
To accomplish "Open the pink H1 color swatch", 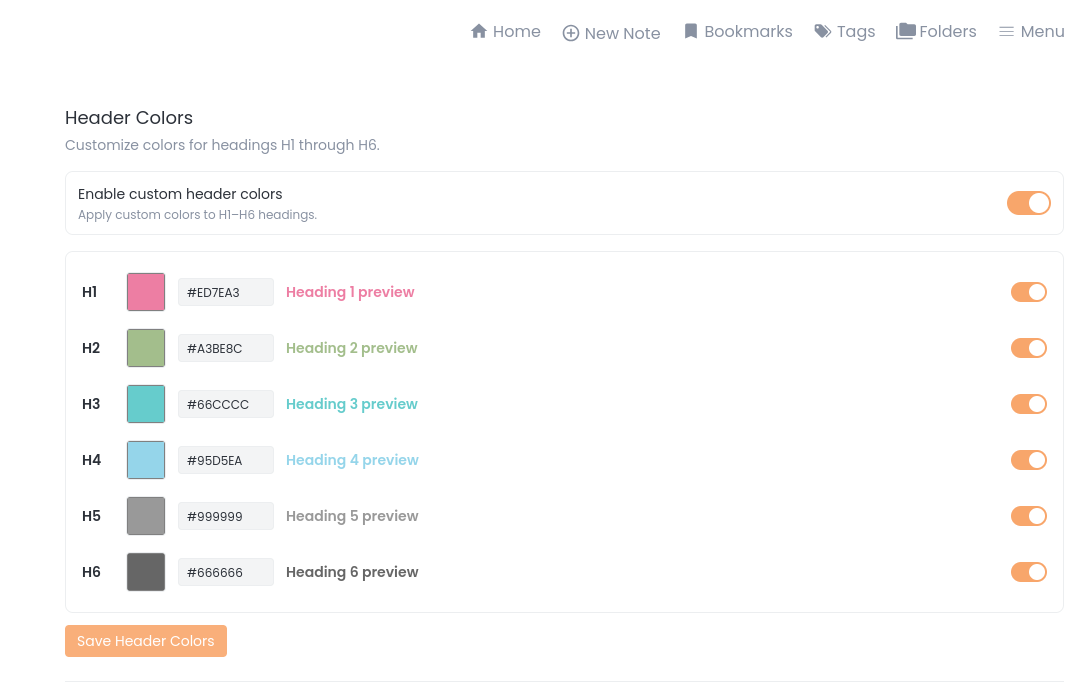I will tap(146, 292).
